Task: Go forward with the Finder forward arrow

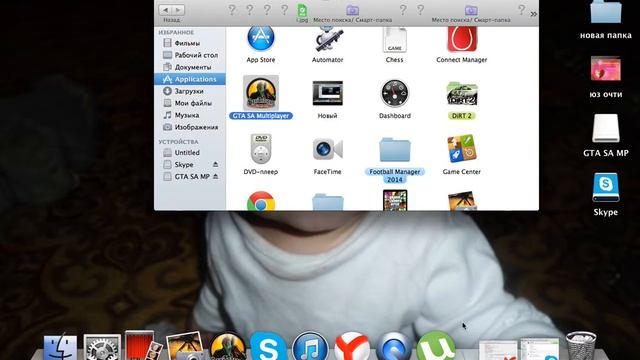Action: point(178,9)
